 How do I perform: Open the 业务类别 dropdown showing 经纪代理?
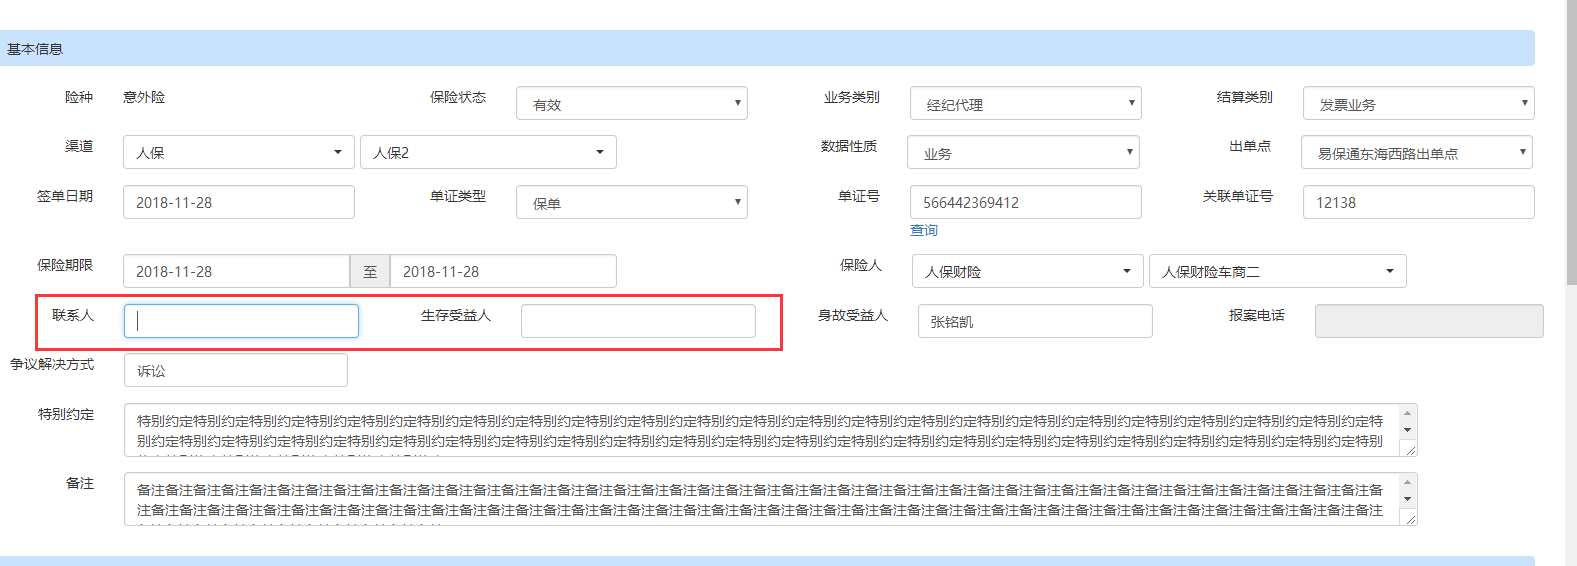(1025, 103)
